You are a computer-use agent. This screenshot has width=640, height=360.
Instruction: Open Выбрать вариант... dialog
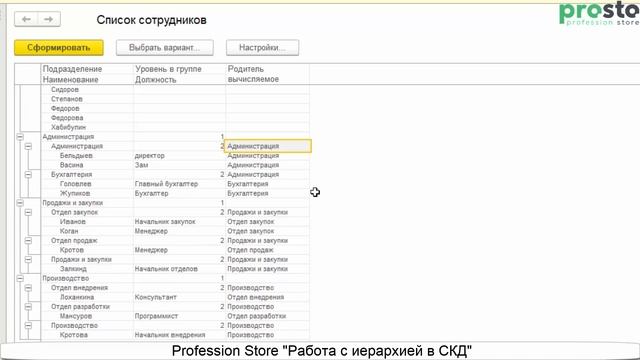click(x=164, y=48)
